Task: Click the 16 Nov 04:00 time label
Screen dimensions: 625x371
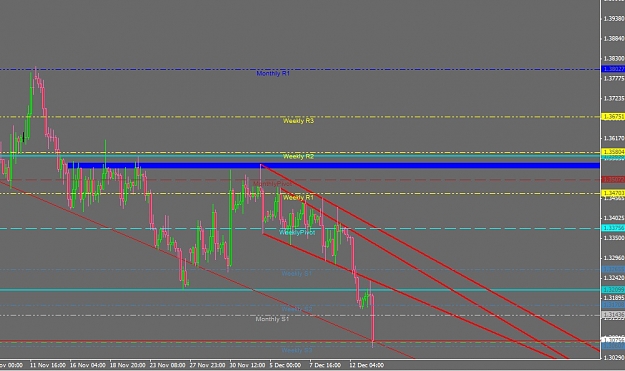Action: [x=88, y=365]
